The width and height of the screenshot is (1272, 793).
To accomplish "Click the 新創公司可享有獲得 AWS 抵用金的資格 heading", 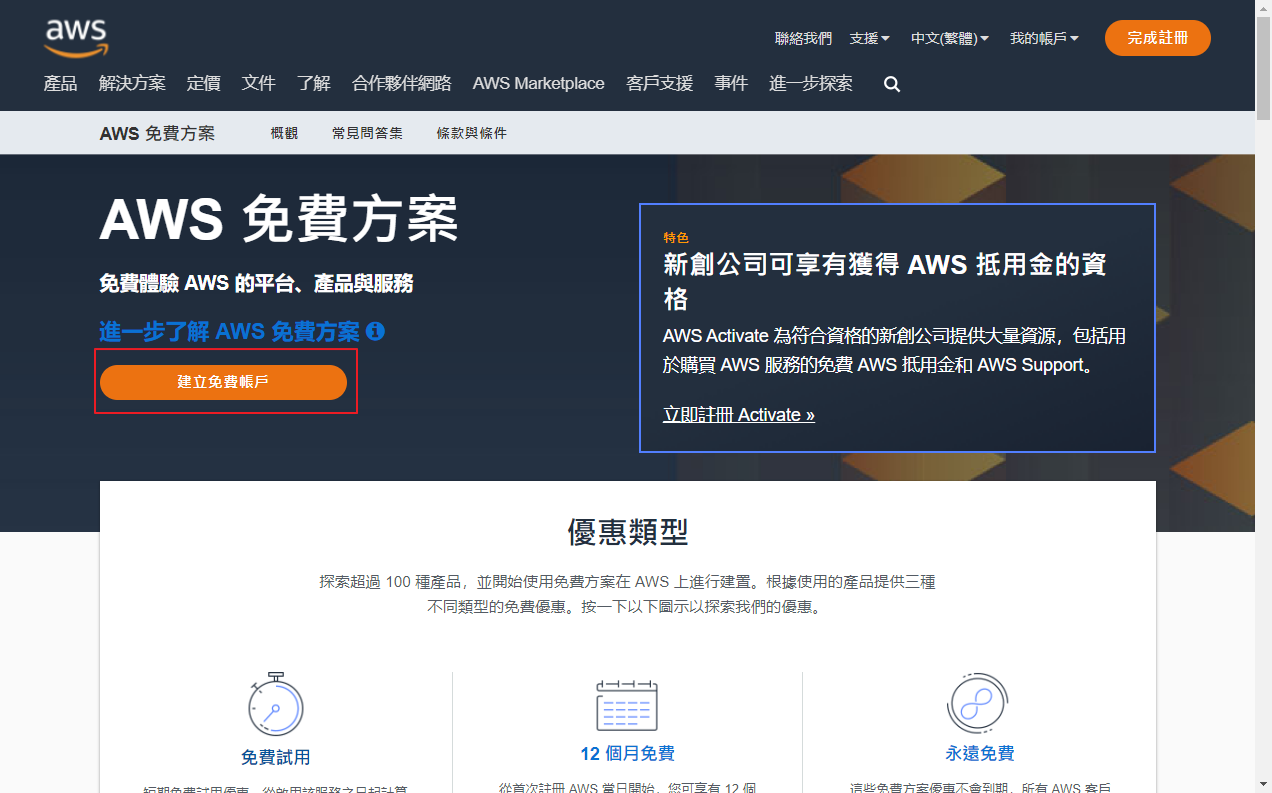I will click(x=885, y=281).
